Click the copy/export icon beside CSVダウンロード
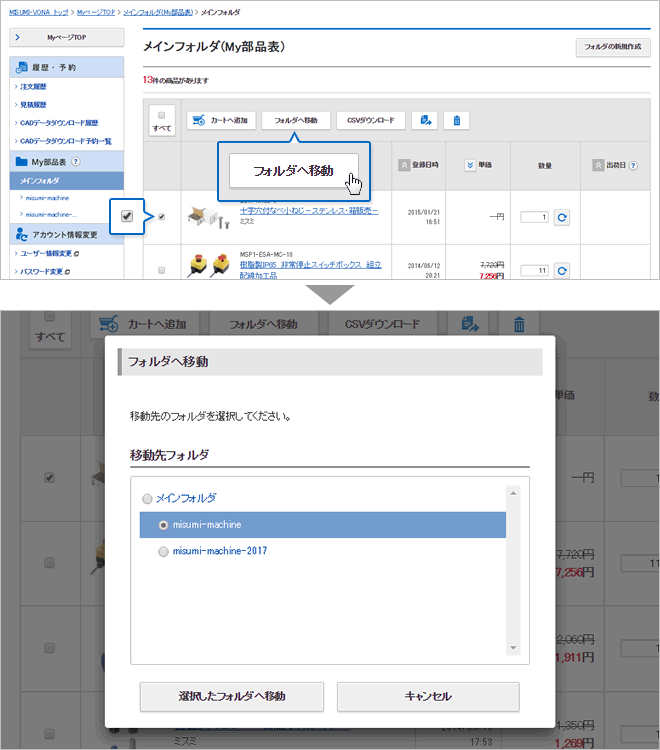Viewport: 660px width, 750px height. point(425,120)
